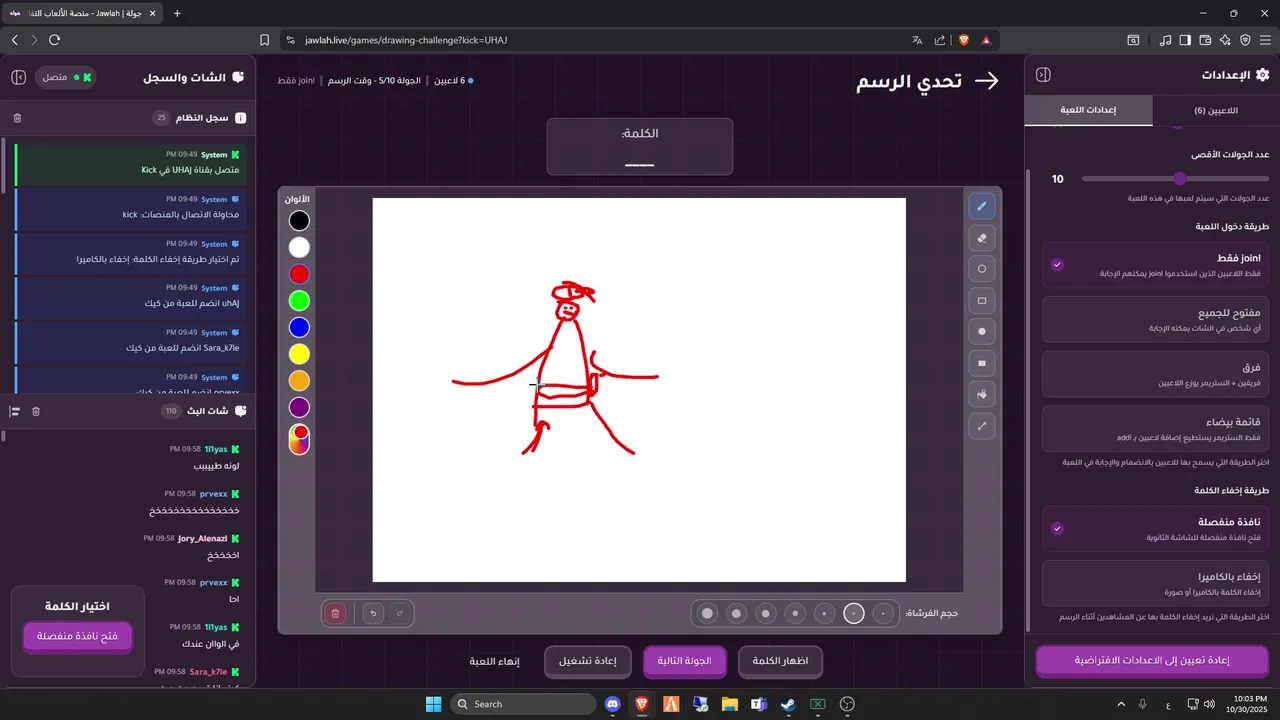1280x720 pixels.
Task: Select the outlined rectangle shape tool
Action: 982,300
